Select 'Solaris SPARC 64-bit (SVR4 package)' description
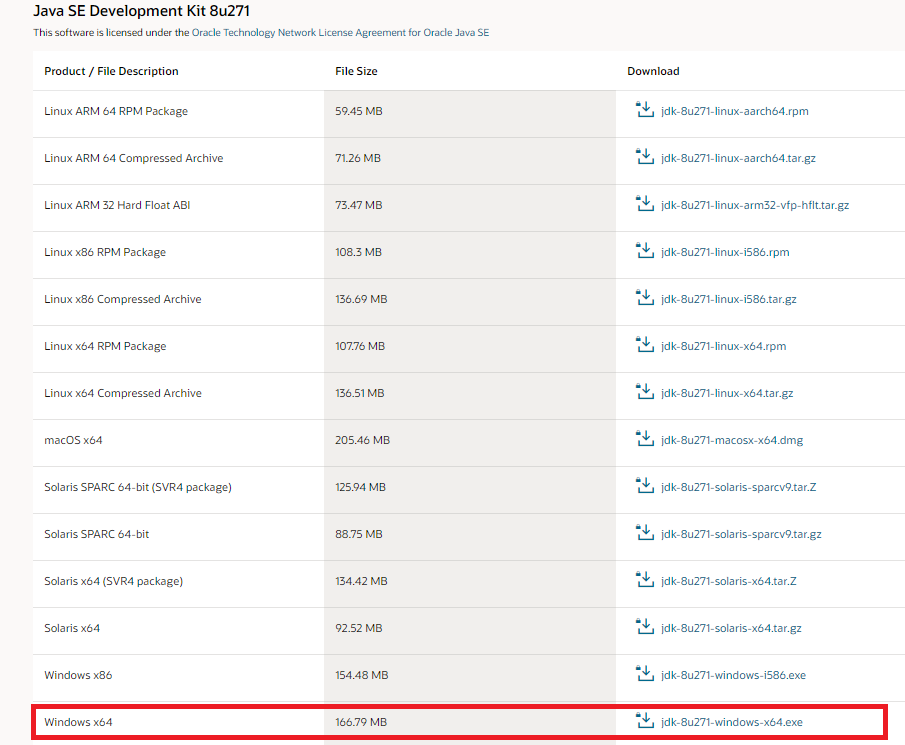 (x=138, y=487)
